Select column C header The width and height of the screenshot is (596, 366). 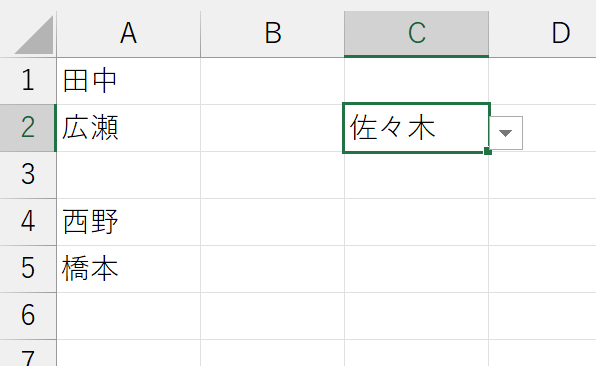click(x=416, y=34)
